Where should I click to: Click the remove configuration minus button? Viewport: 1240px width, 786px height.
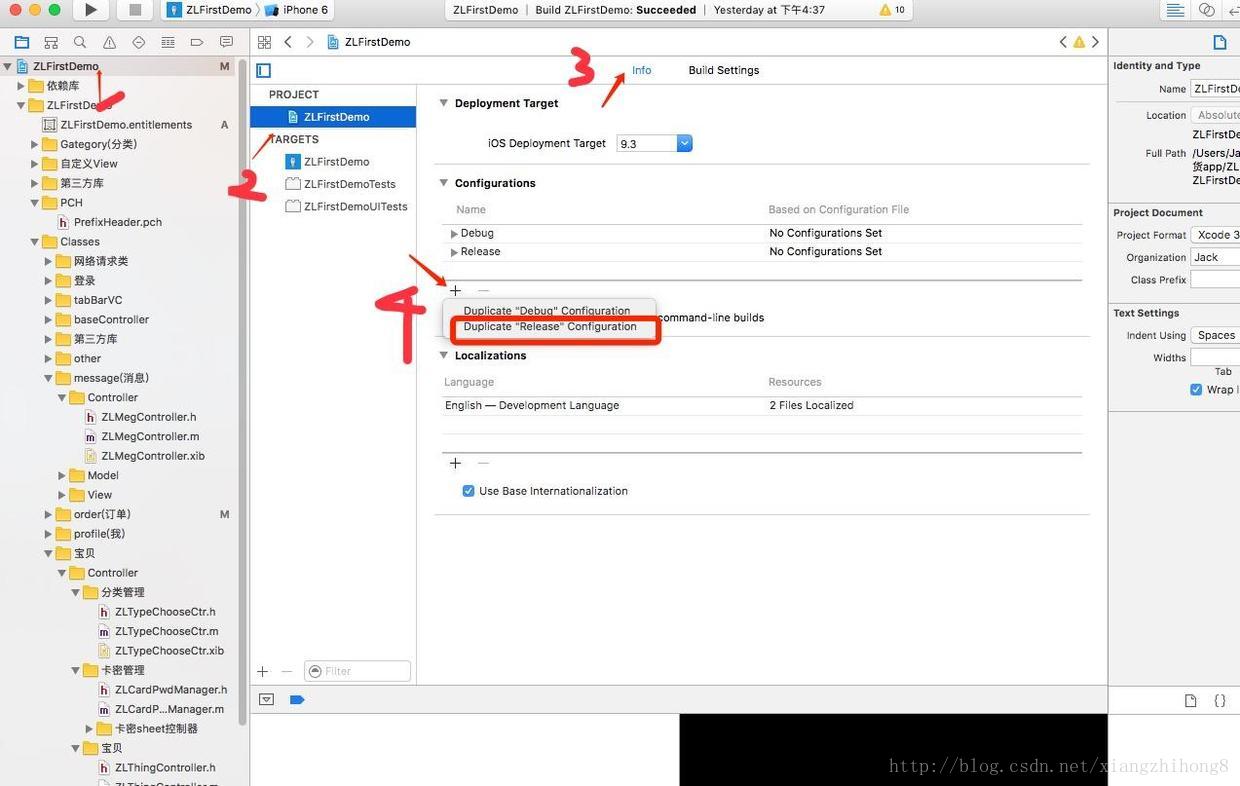[483, 290]
